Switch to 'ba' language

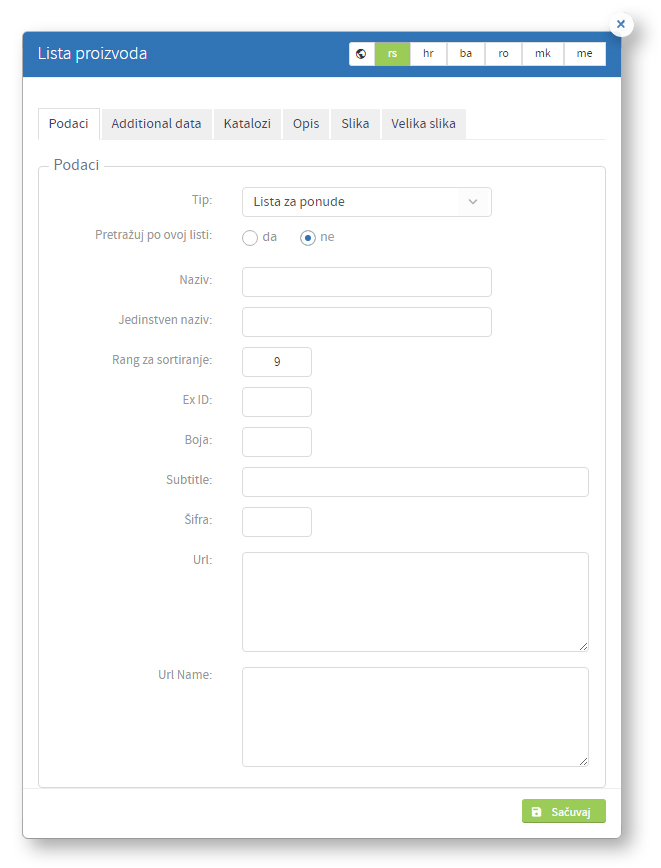[466, 54]
